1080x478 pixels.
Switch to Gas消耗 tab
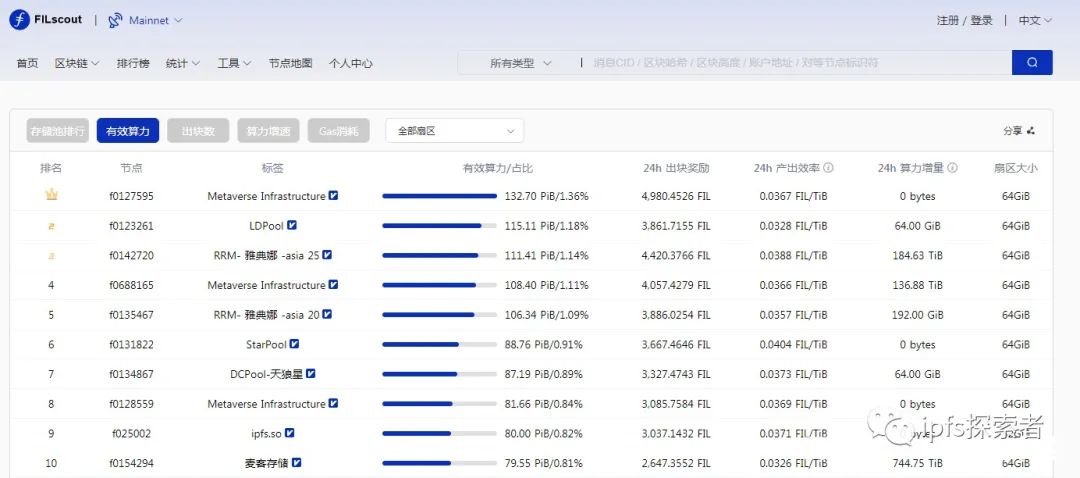click(339, 131)
